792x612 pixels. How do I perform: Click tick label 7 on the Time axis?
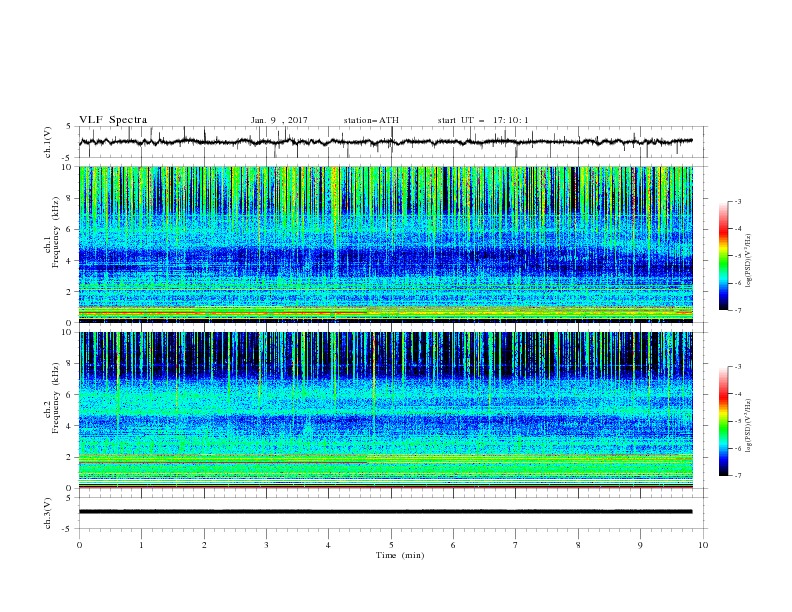[516, 545]
